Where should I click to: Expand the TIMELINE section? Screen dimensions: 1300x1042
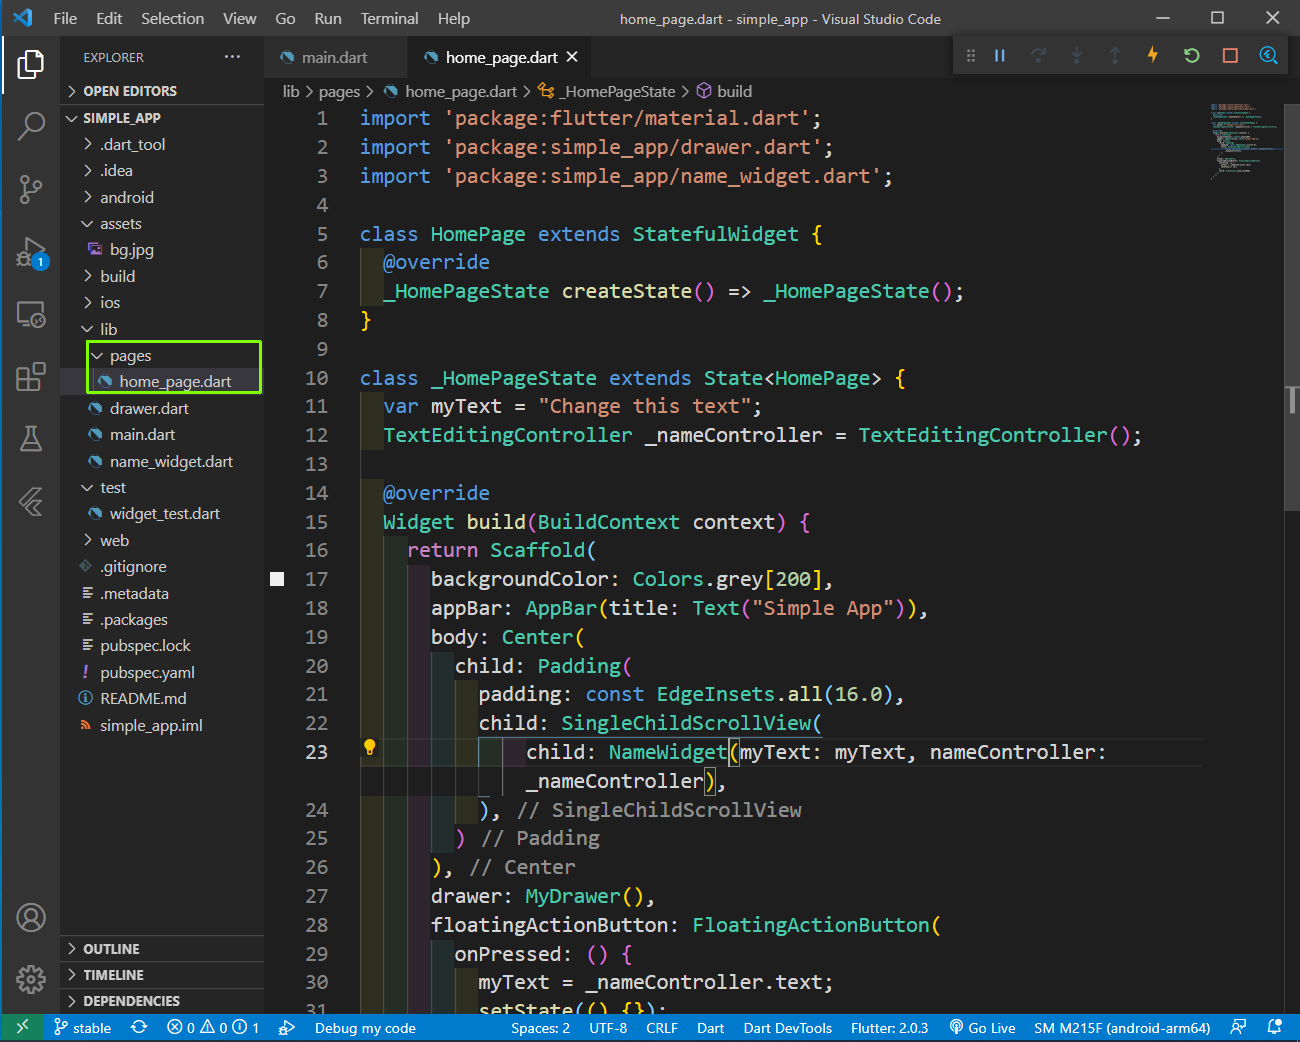click(x=162, y=975)
